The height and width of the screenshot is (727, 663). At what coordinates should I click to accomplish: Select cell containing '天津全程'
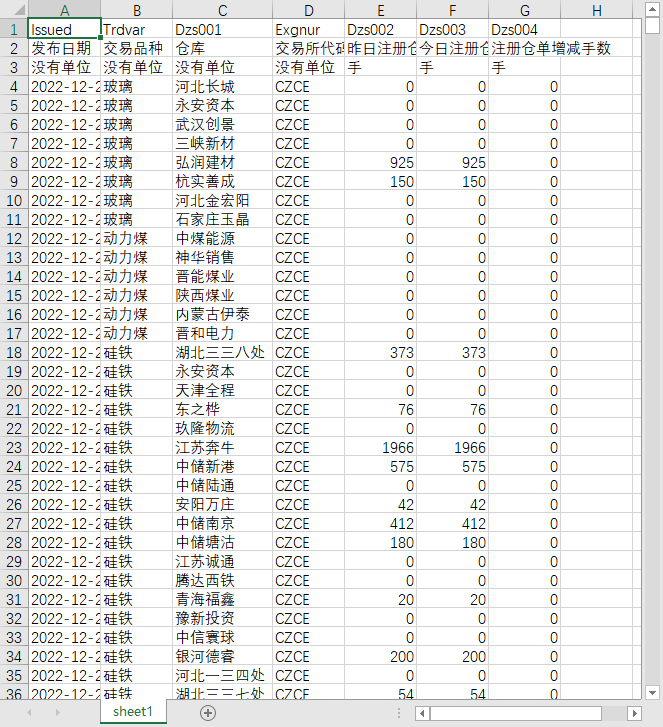[x=223, y=390]
